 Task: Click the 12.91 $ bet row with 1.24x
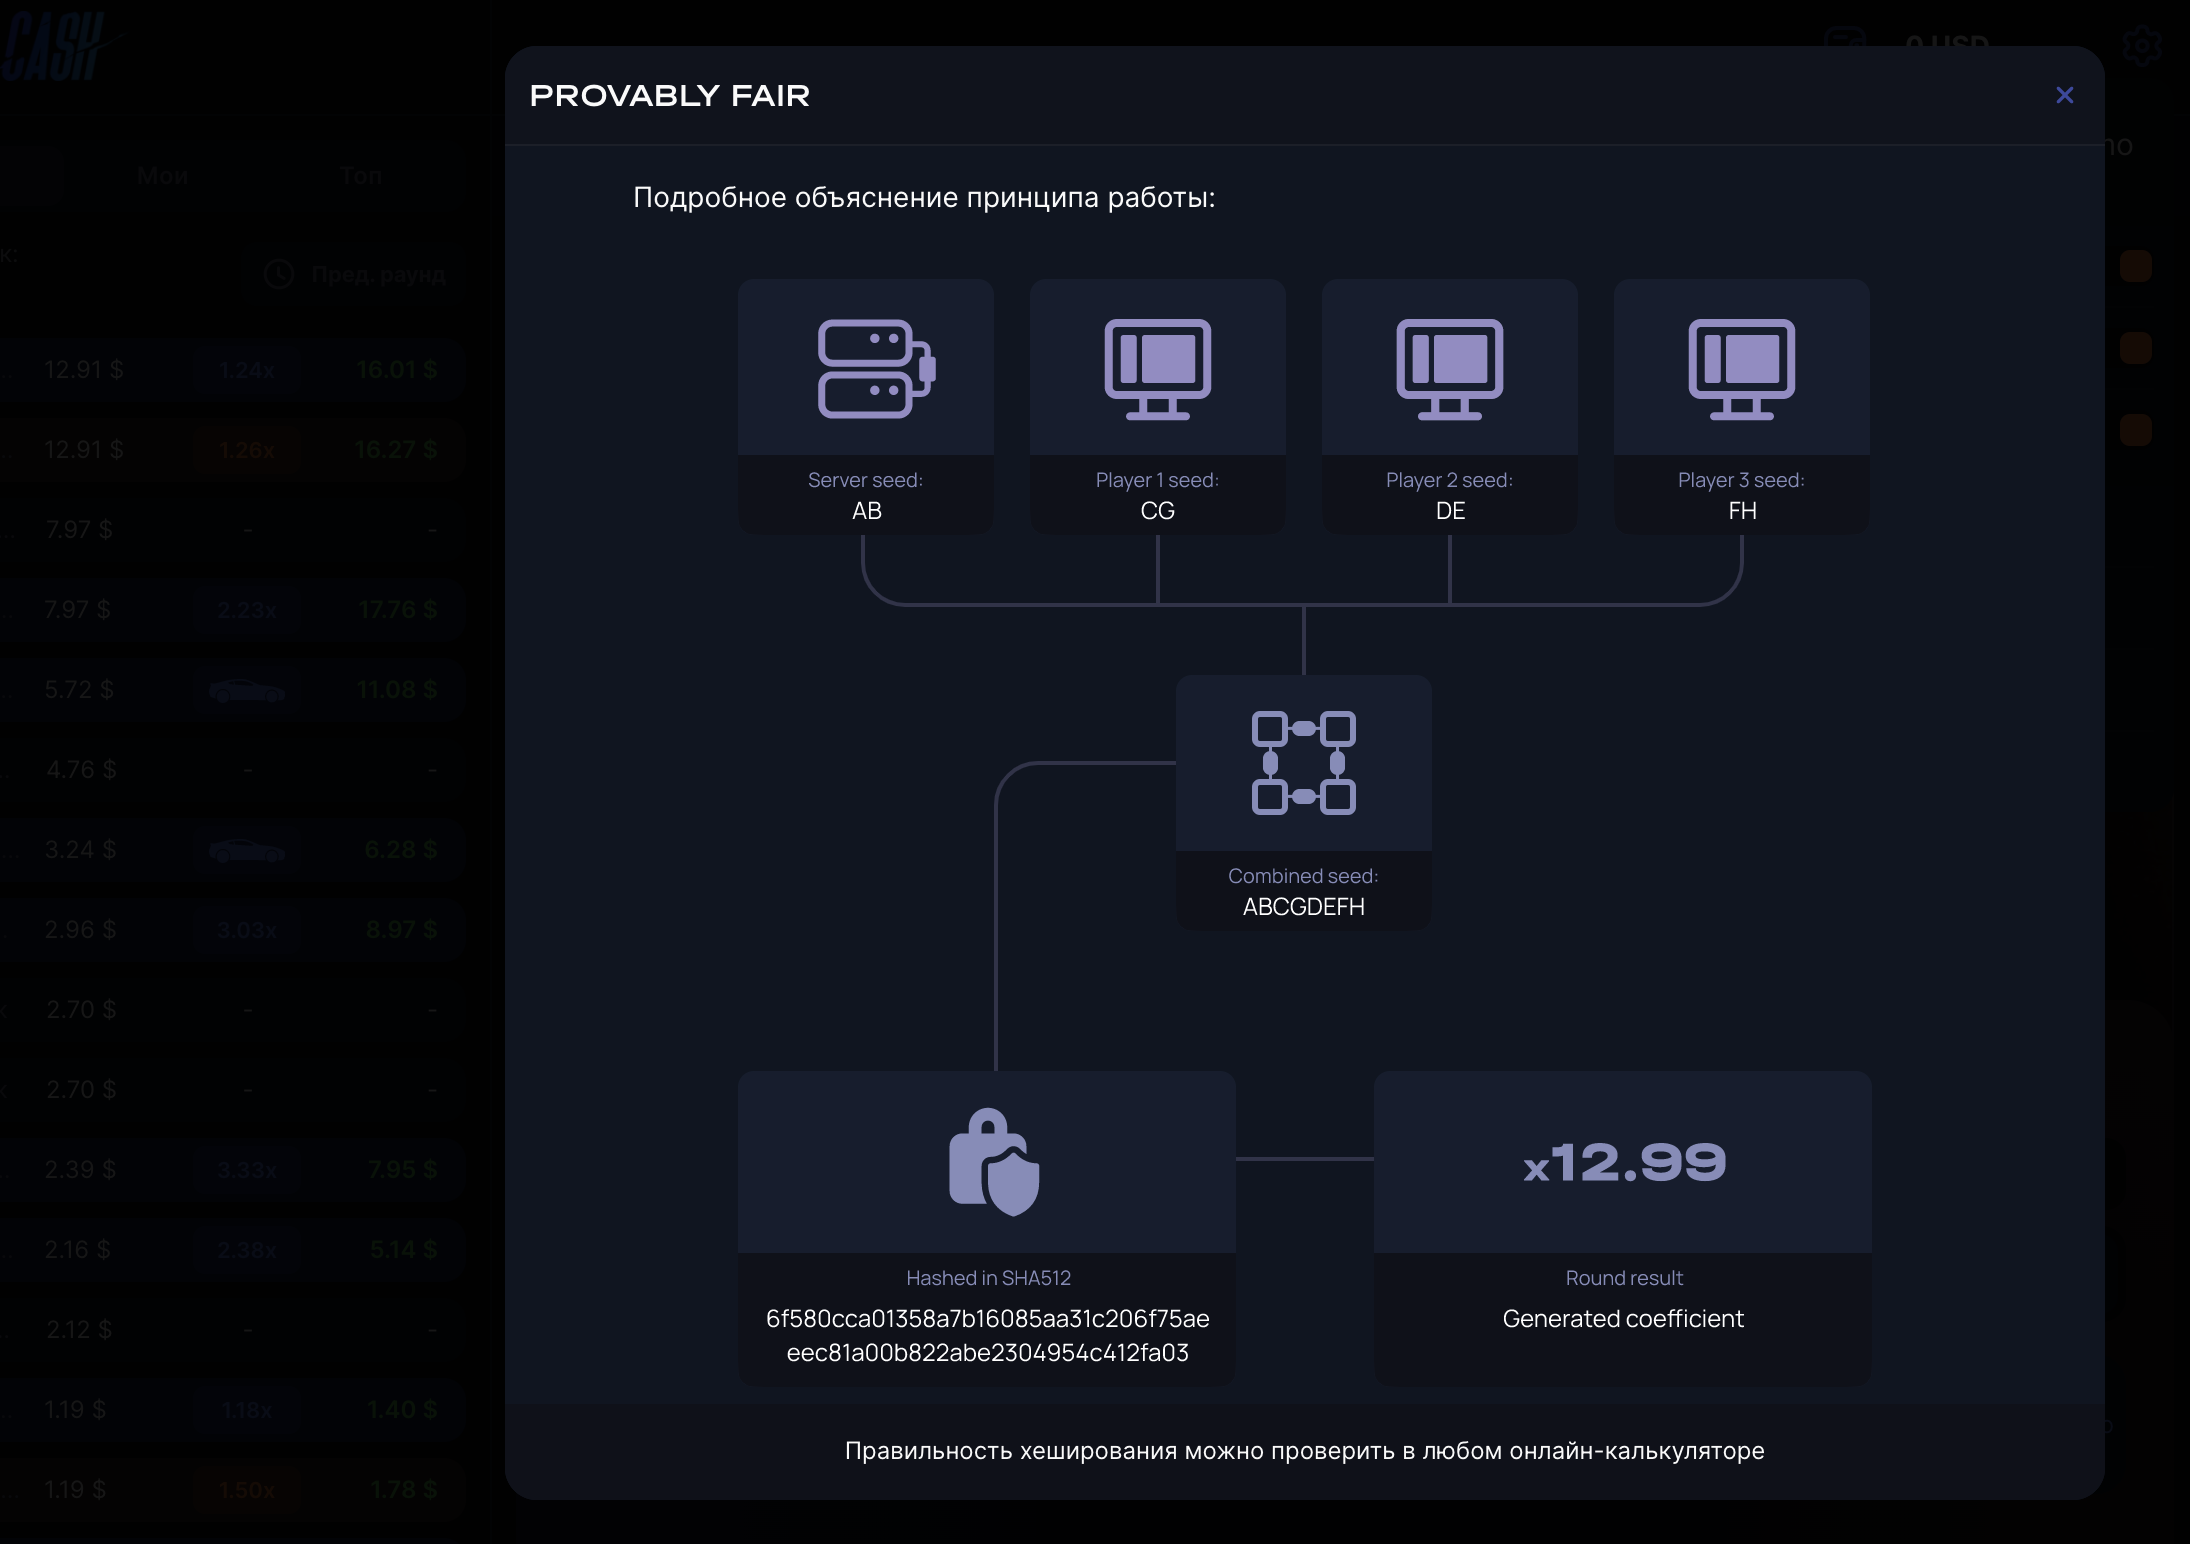[232, 370]
